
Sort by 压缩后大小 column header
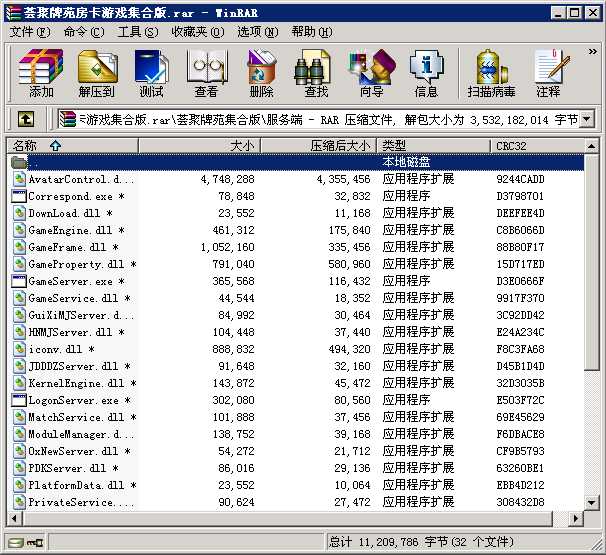click(319, 146)
